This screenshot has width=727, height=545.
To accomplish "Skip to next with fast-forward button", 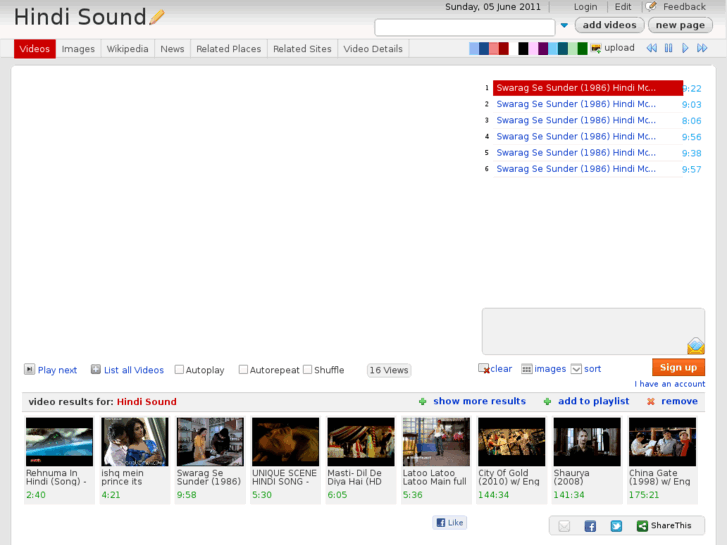I will (x=702, y=48).
